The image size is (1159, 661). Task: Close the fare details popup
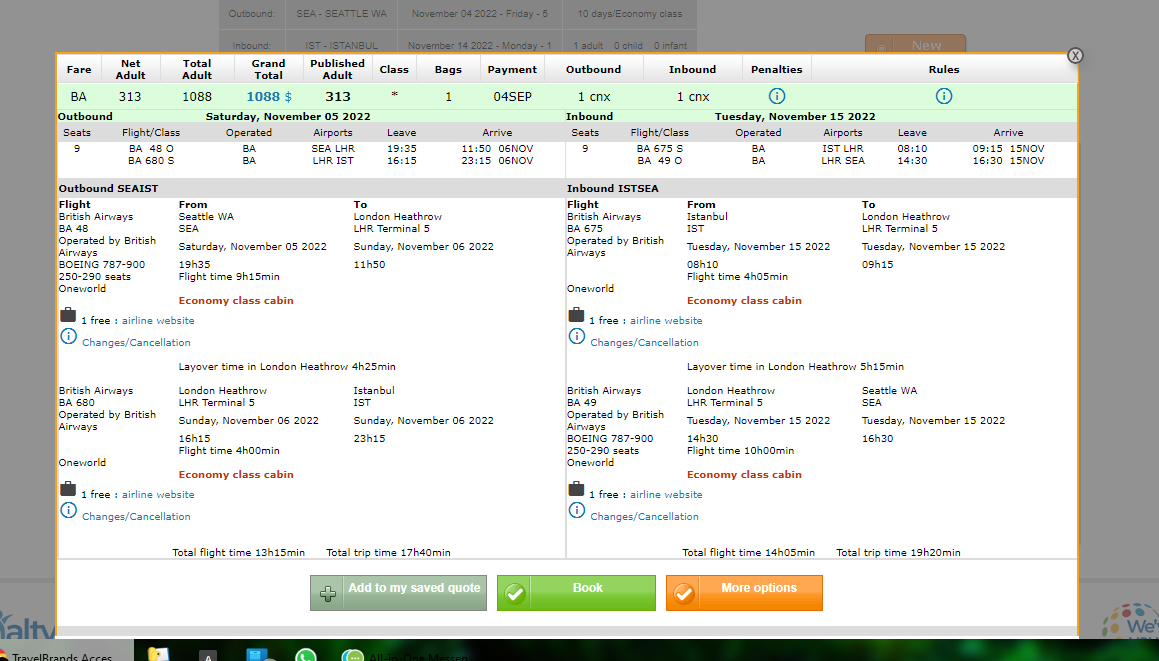tap(1075, 56)
